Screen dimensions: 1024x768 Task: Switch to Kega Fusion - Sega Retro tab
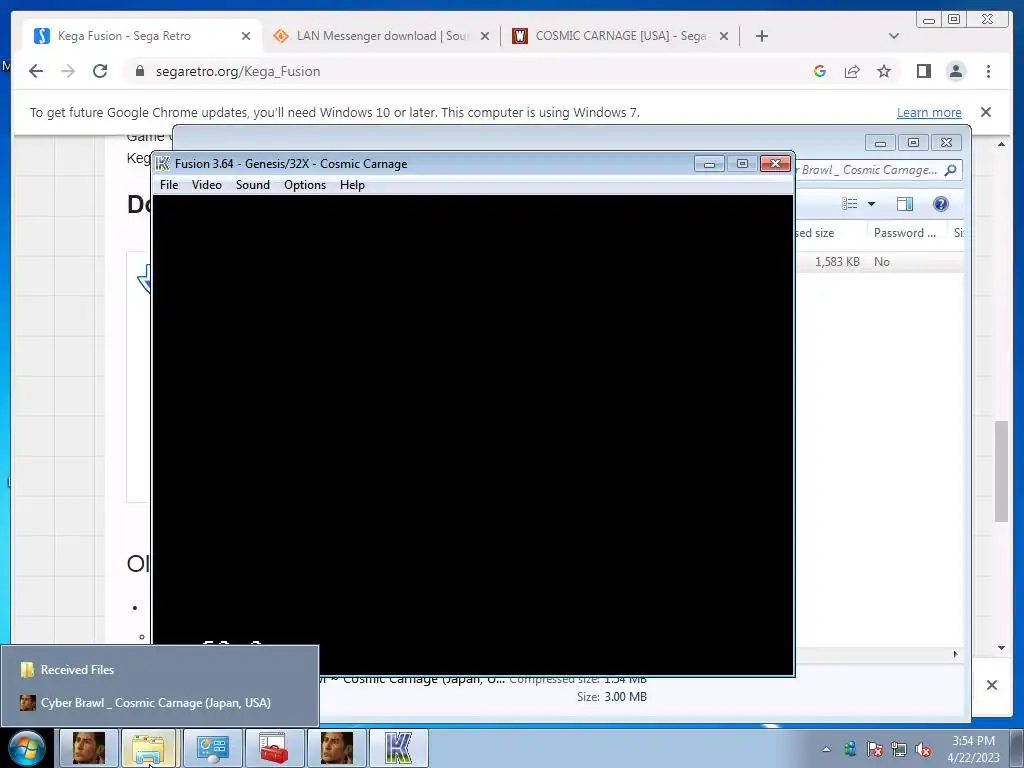point(142,36)
